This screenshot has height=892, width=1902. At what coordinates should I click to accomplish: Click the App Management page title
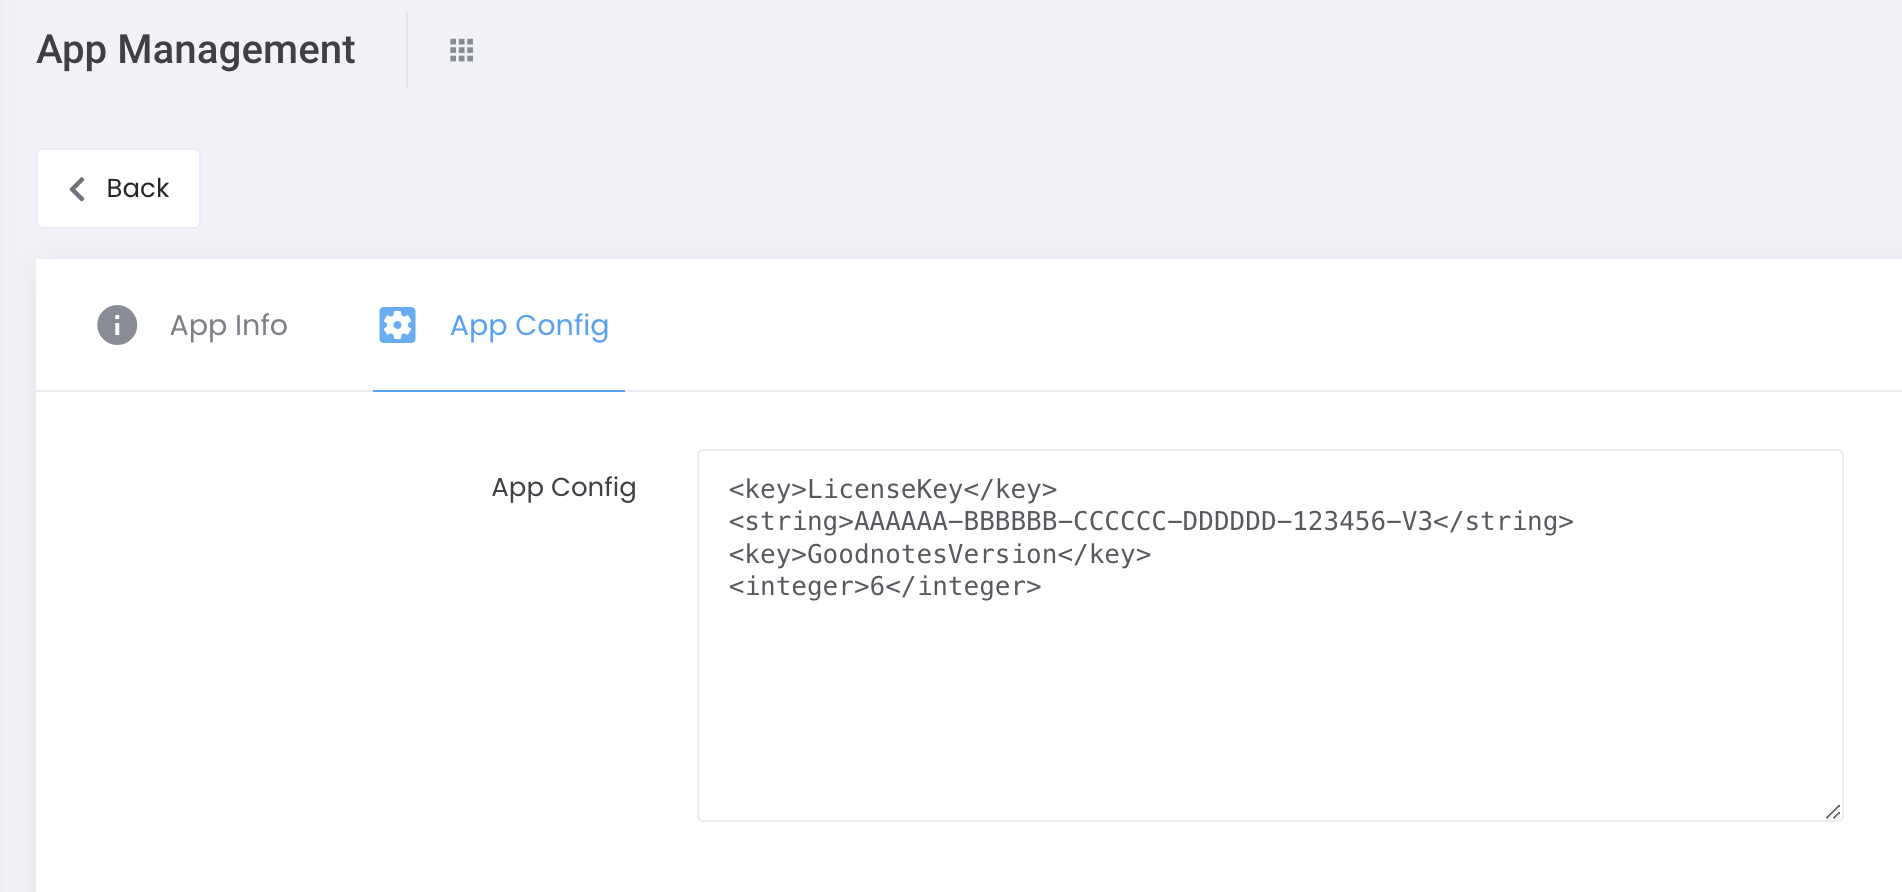click(x=196, y=50)
